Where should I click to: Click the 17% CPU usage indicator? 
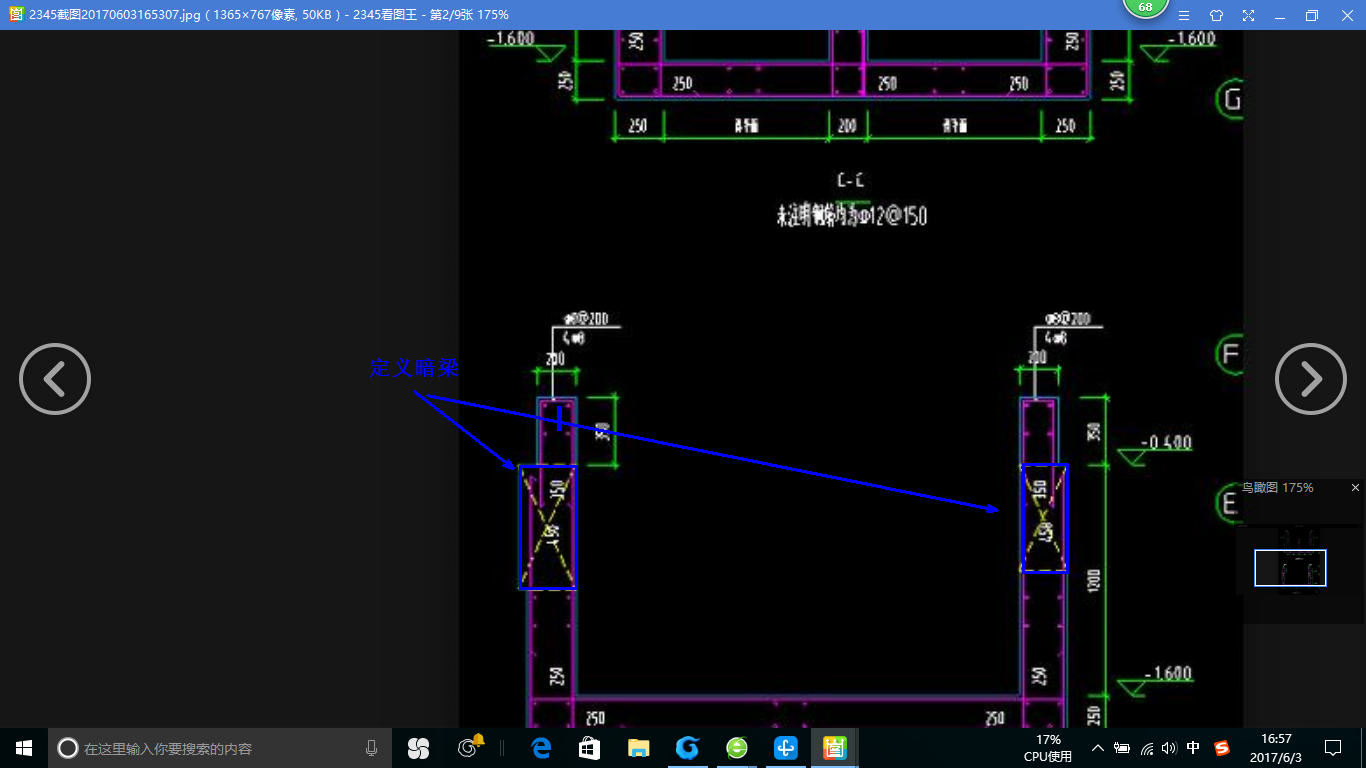1048,748
